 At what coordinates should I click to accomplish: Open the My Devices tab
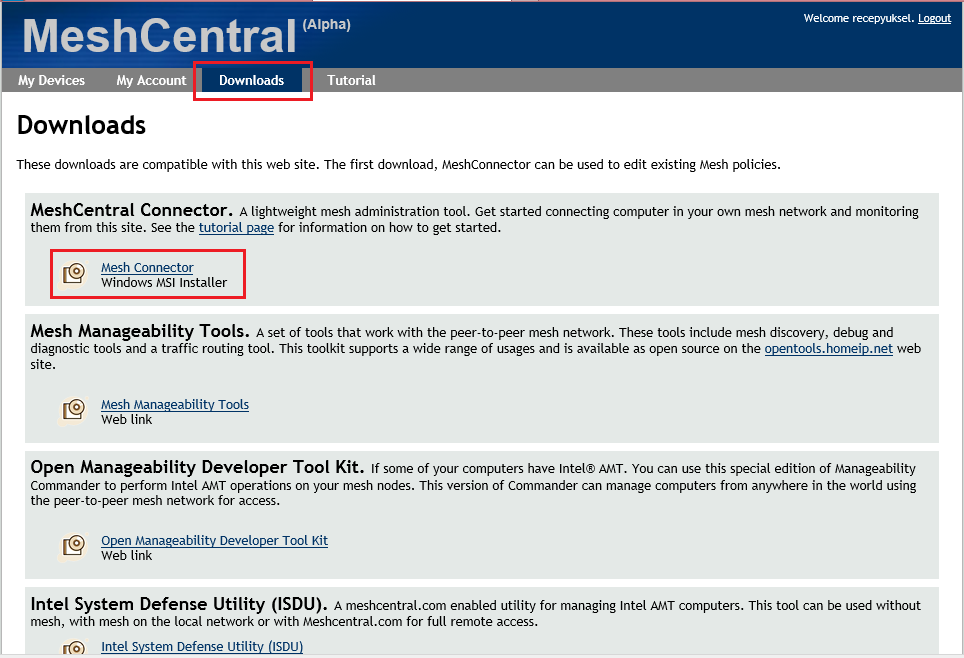[x=52, y=81]
